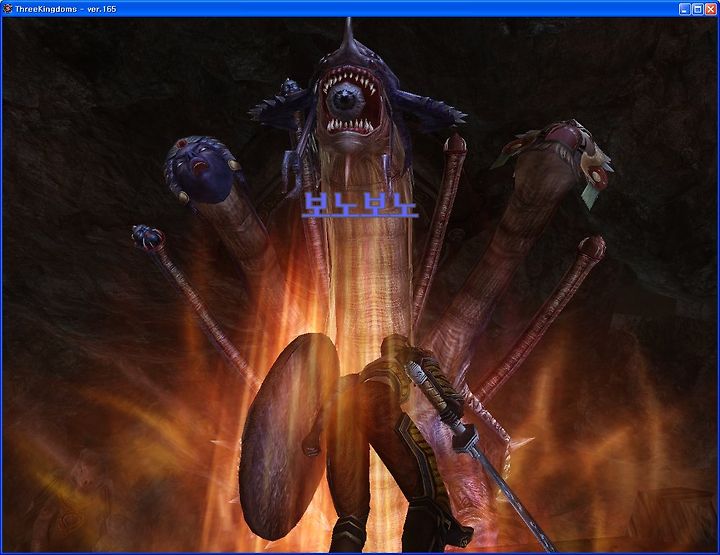Minimize the ThreeKingdoms window
The image size is (720, 555).
[684, 9]
